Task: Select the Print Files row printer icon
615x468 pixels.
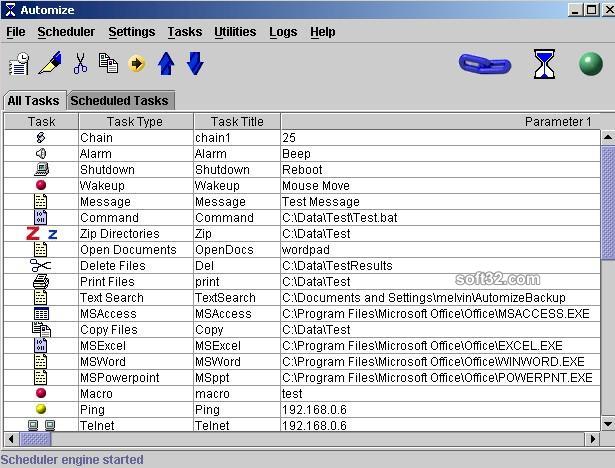Action: [x=41, y=281]
